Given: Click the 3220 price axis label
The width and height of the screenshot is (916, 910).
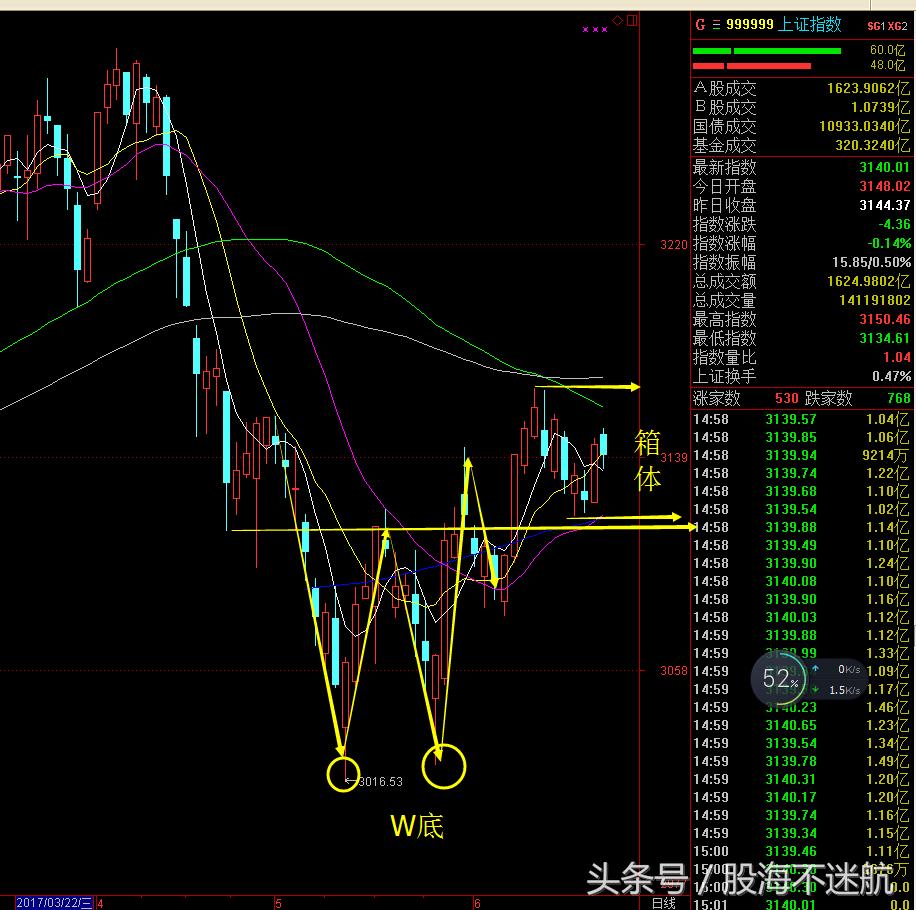Looking at the screenshot, I should point(674,245).
